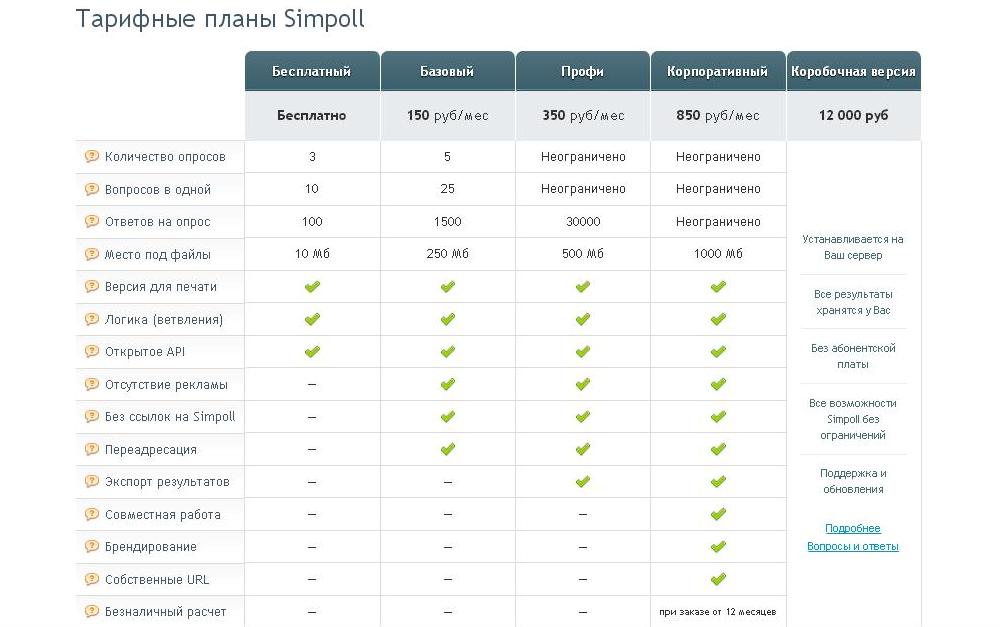This screenshot has height=627, width=1000.
Task: Select the Базовый plan header
Action: click(x=447, y=72)
